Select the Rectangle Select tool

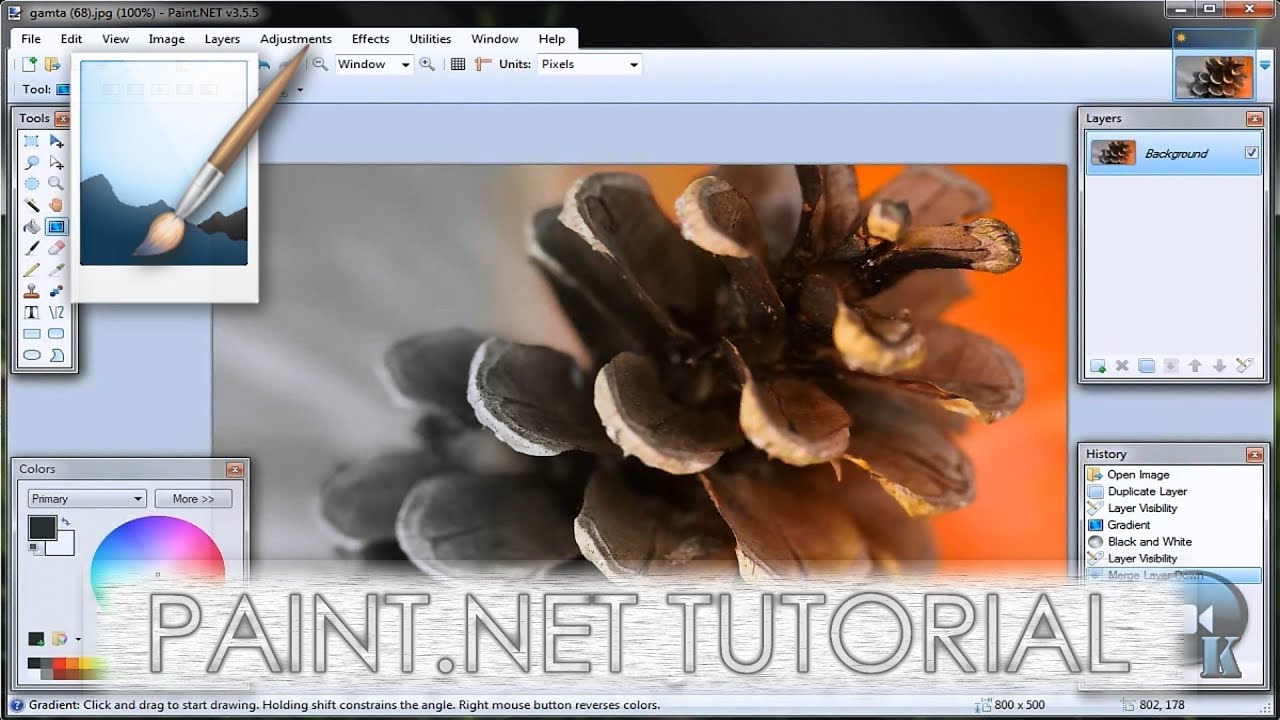pyautogui.click(x=31, y=141)
